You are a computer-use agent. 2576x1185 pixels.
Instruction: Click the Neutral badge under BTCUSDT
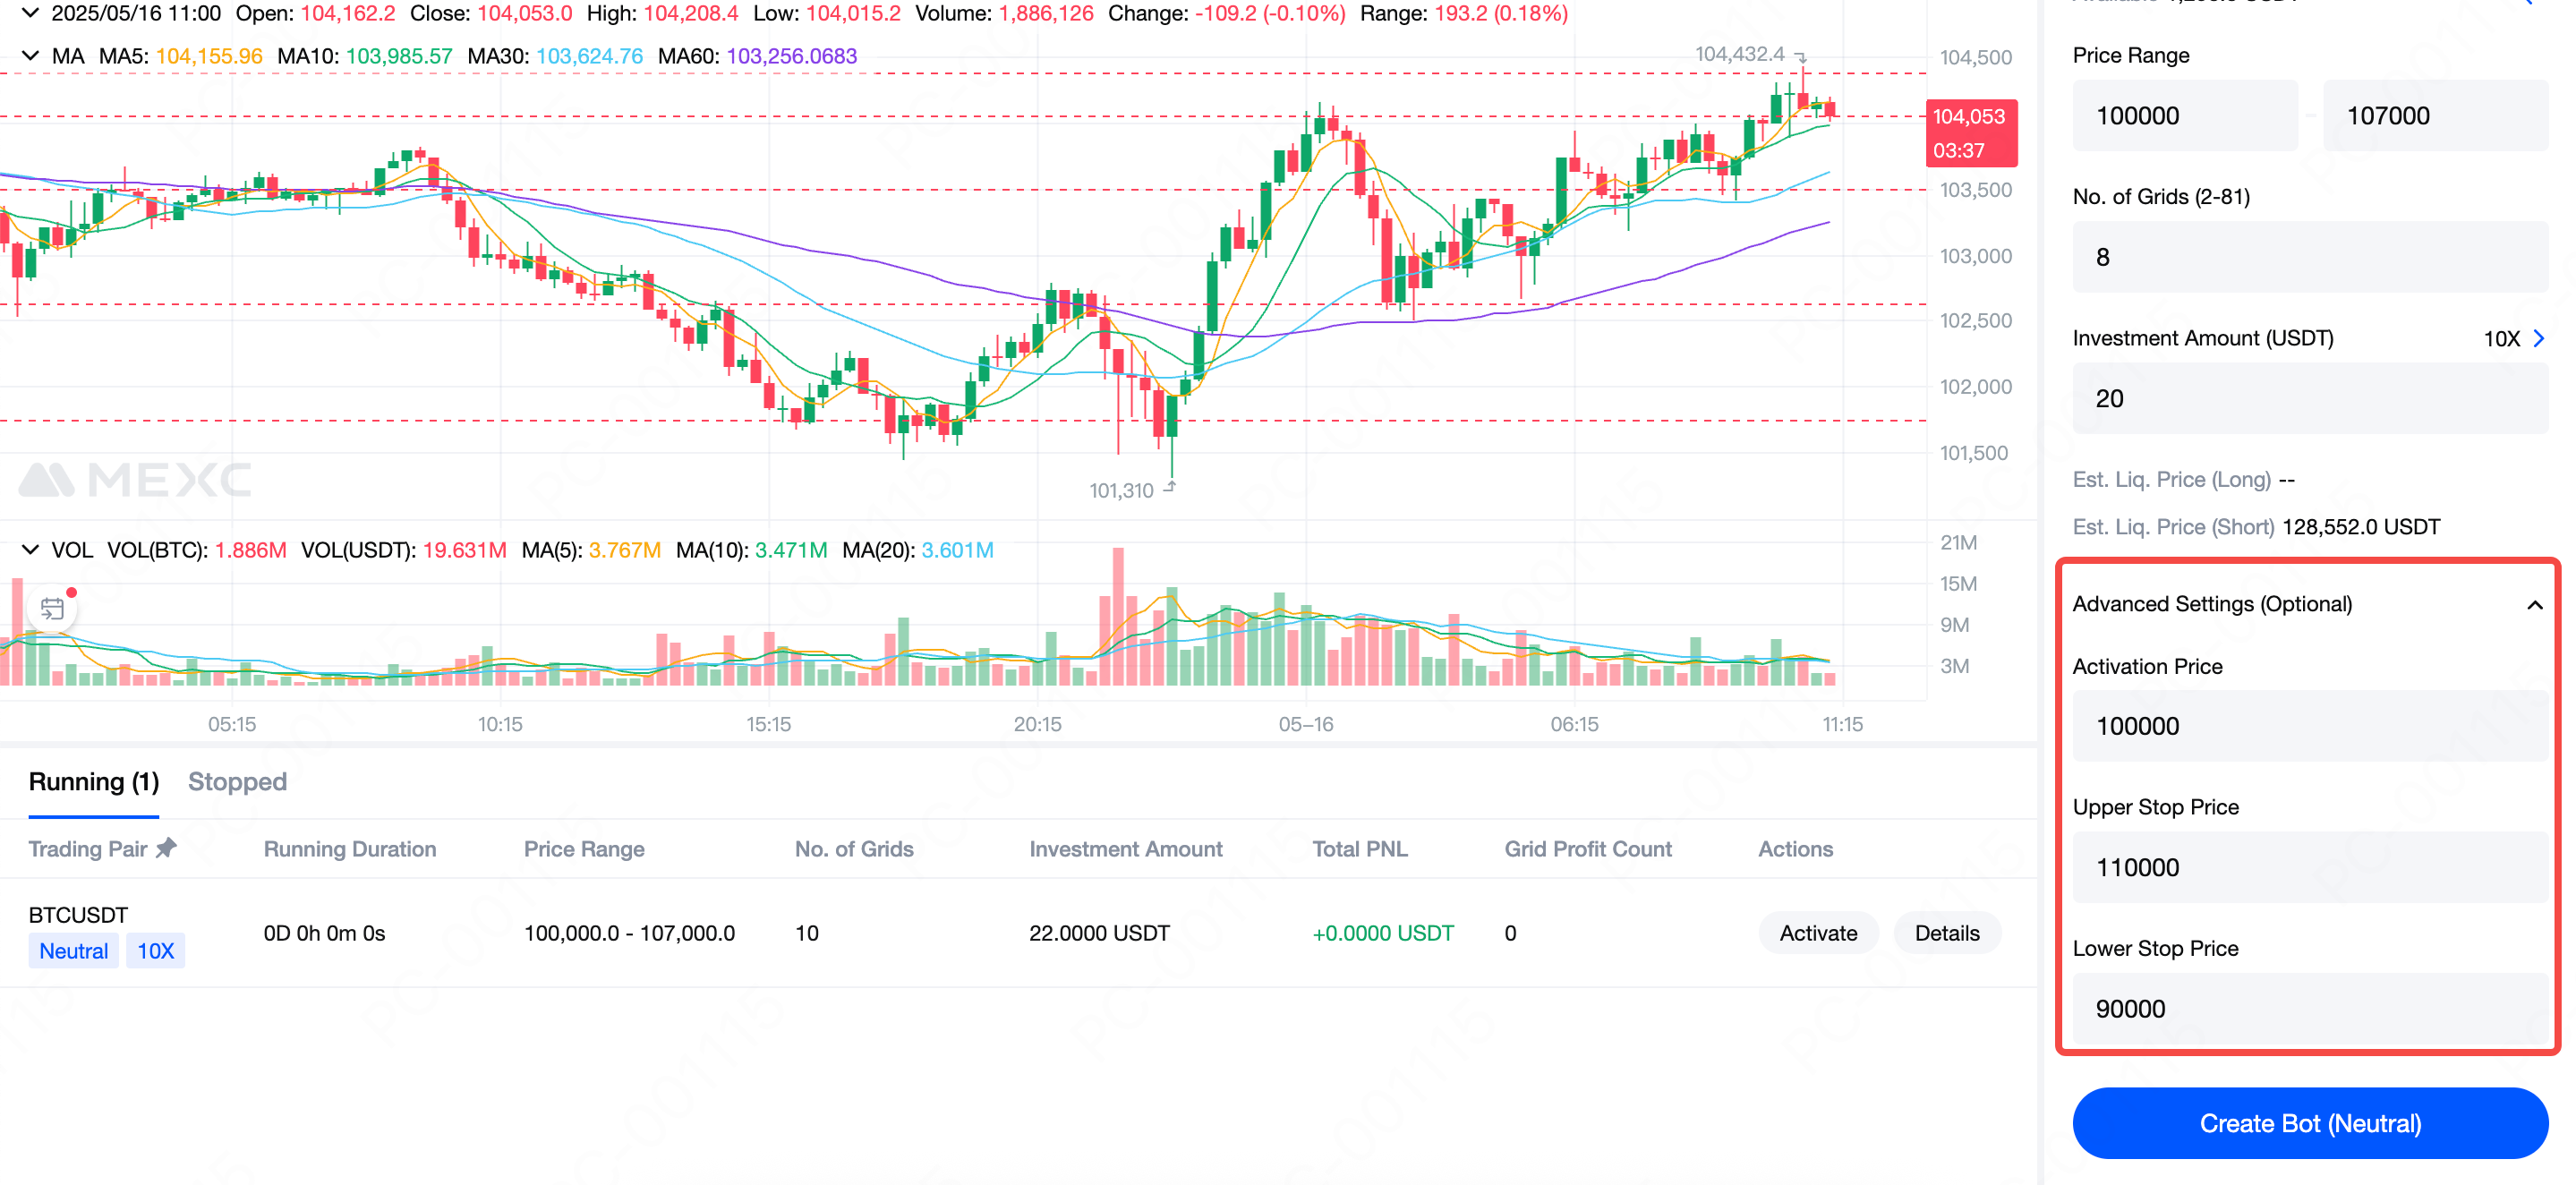(x=73, y=950)
